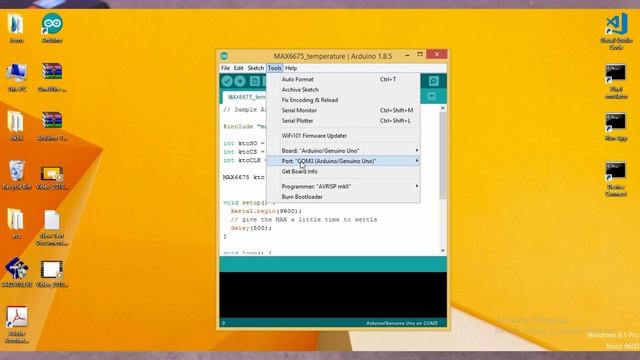
Task: Select the WinRAR archive icon in the third desktop row
Action: tap(52, 126)
